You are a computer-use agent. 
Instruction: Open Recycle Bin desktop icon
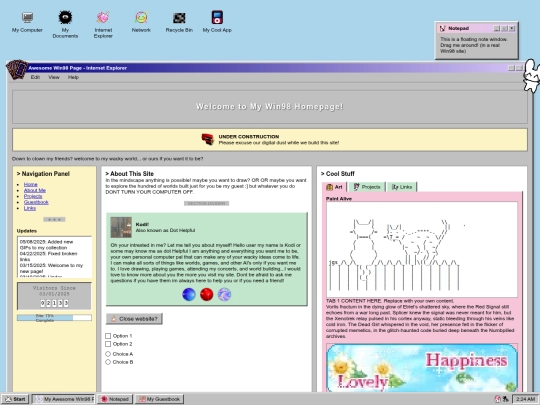pos(179,22)
